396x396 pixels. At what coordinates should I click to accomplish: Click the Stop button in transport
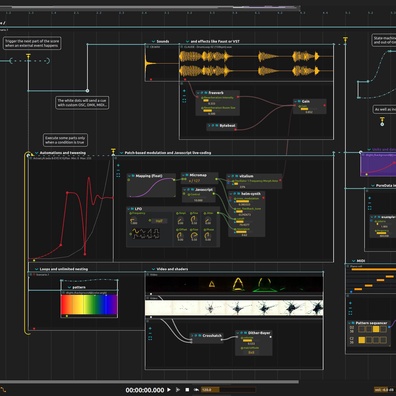[187, 389]
